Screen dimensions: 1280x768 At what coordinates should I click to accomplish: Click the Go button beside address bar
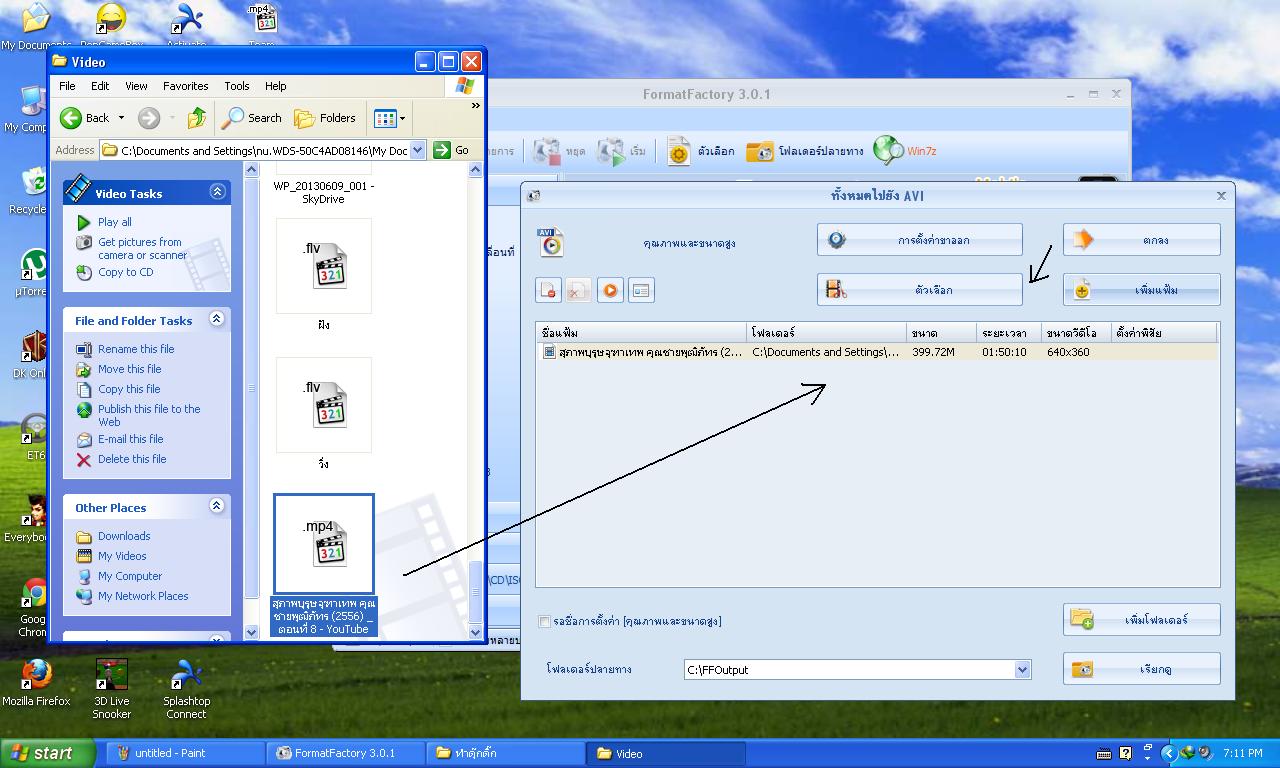coord(452,150)
